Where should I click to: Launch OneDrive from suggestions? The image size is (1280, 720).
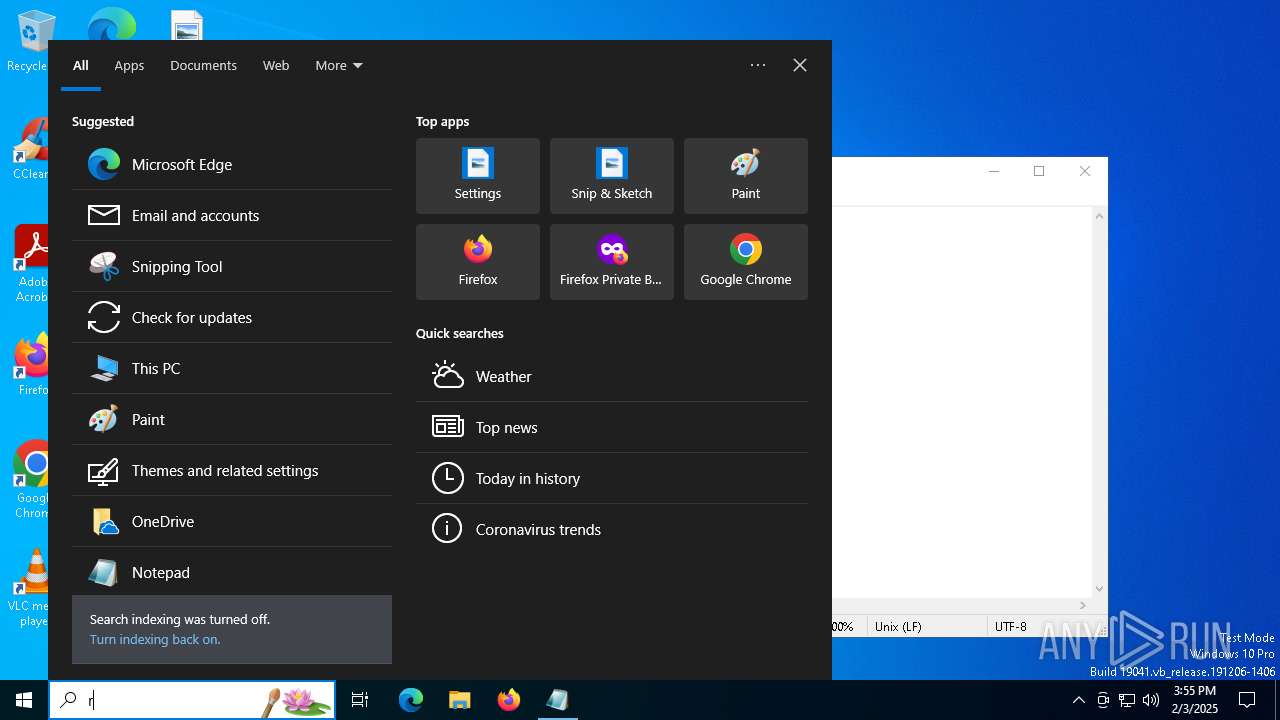[232, 521]
